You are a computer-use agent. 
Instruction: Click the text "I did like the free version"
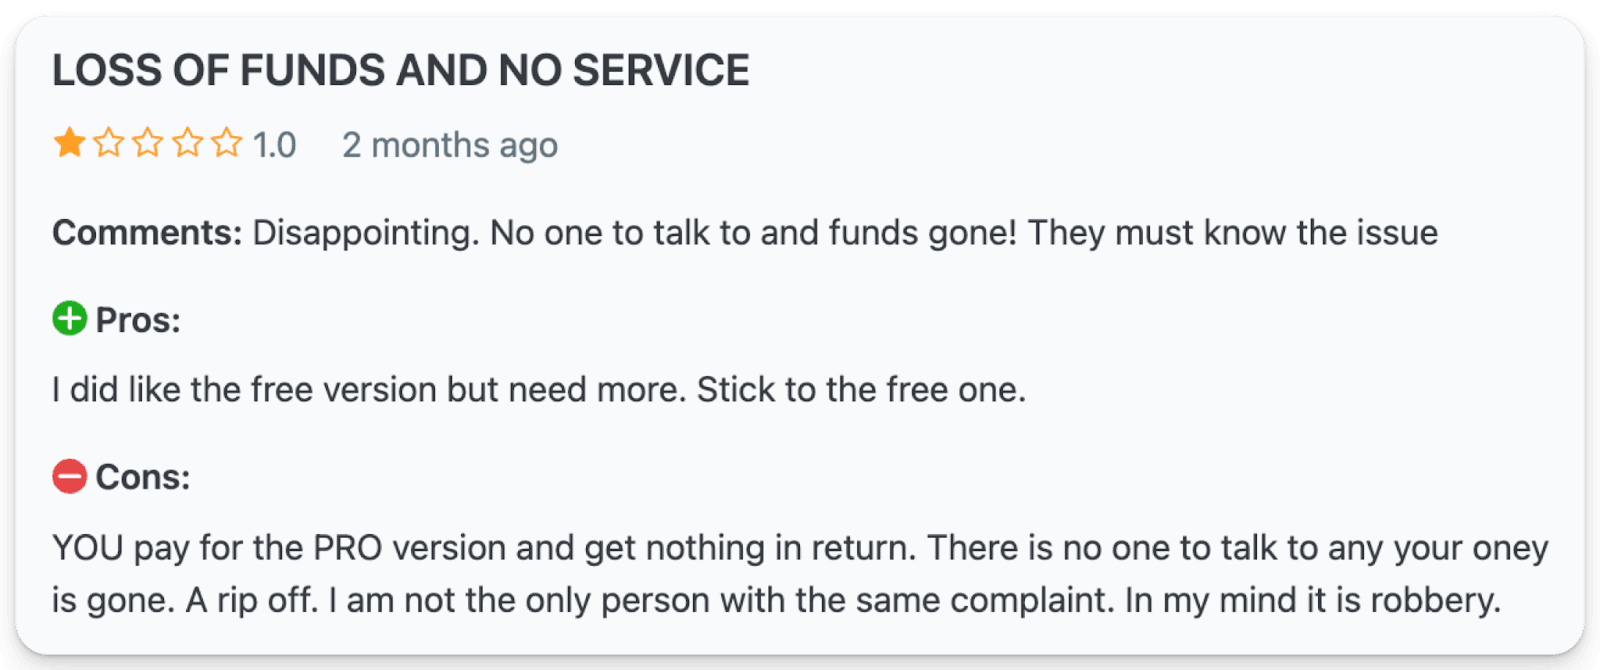(x=245, y=390)
